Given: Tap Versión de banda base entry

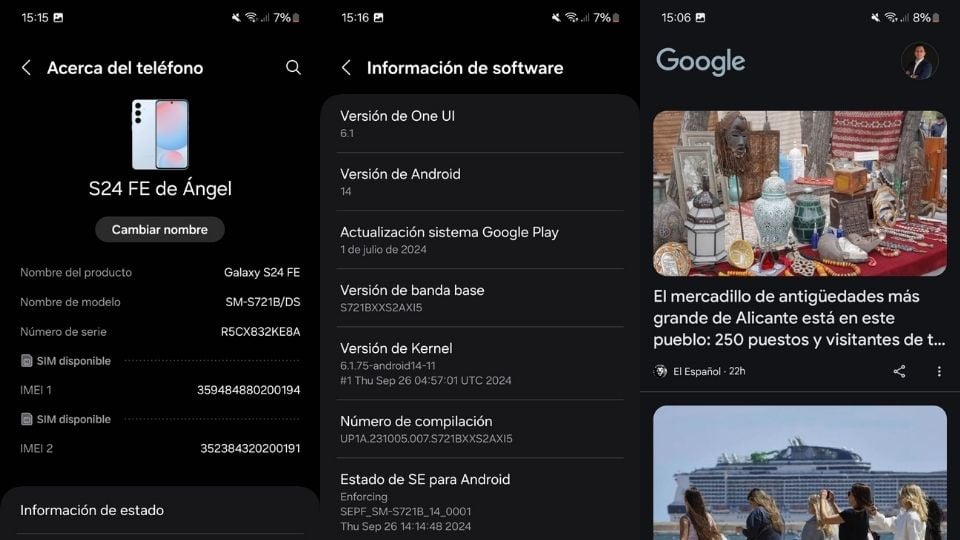Looking at the screenshot, I should (x=480, y=298).
